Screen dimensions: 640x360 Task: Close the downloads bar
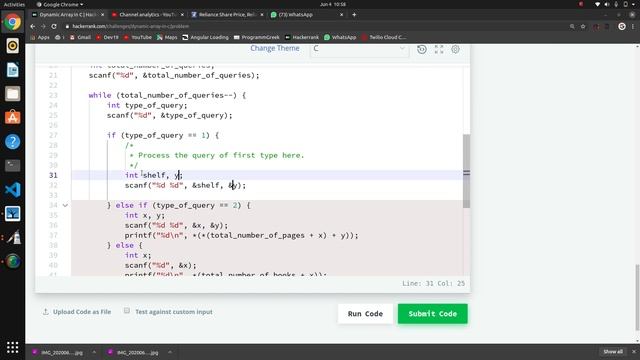pyautogui.click(x=634, y=352)
